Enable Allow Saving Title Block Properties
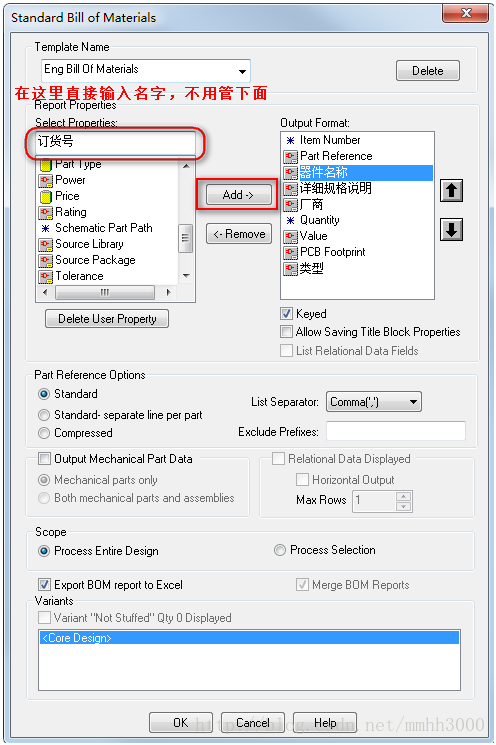The width and height of the screenshot is (496, 745). 286,332
